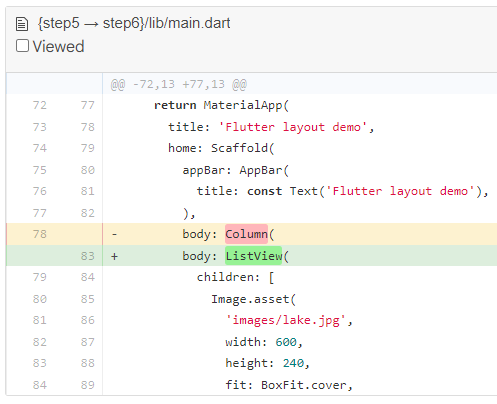This screenshot has width=497, height=404.
Task: Click the return MaterialApp( code line
Action: 221,105
